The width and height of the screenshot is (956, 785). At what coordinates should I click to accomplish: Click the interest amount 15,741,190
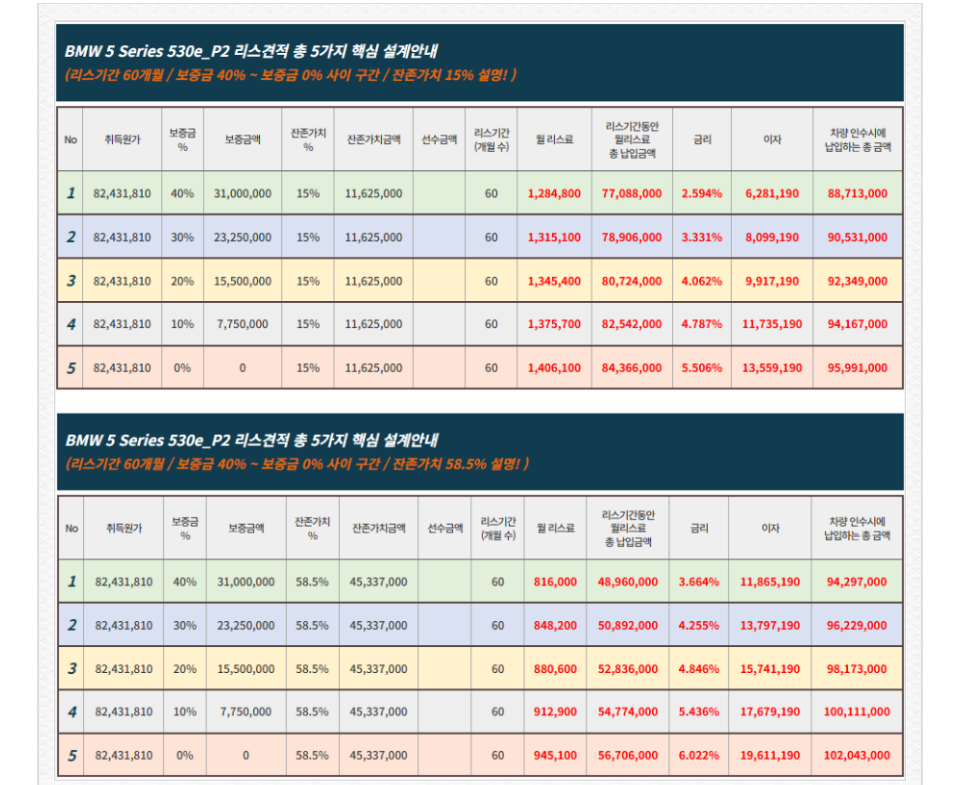(770, 669)
